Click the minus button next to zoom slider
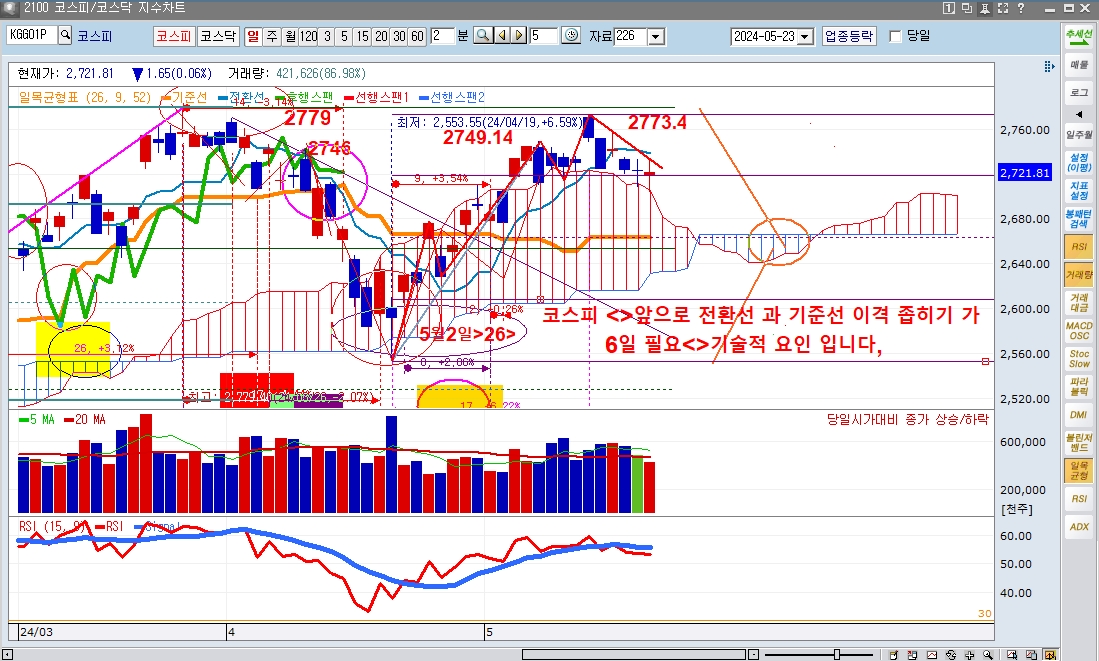 [x=753, y=655]
